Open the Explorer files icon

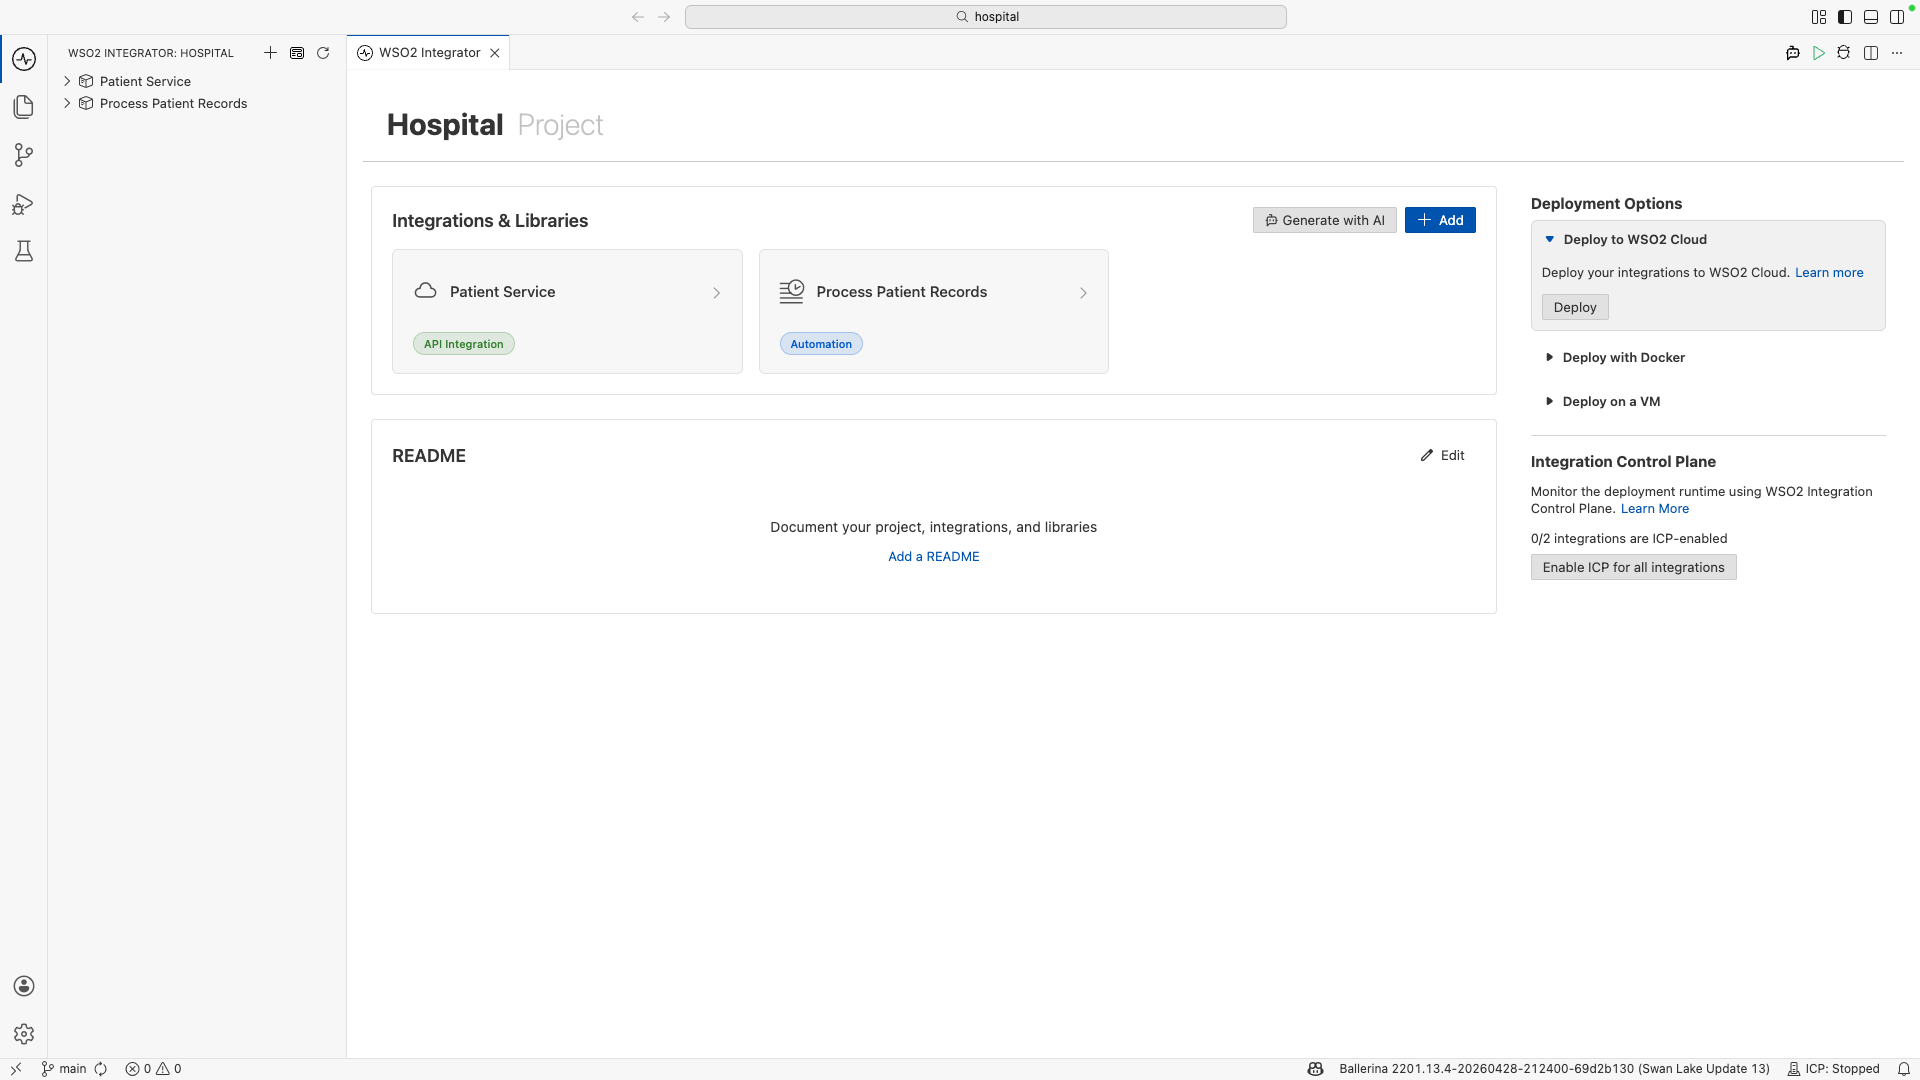point(24,107)
